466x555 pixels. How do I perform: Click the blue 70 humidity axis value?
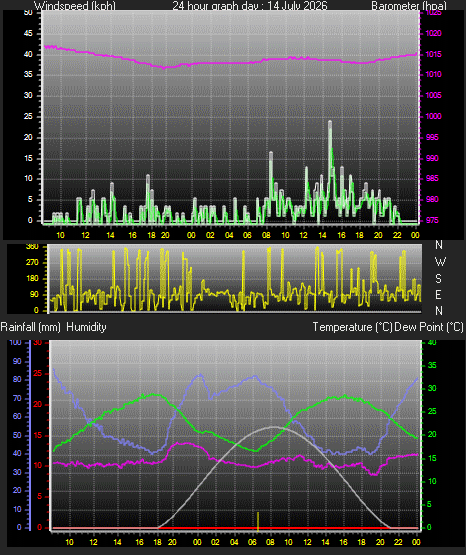17,398
